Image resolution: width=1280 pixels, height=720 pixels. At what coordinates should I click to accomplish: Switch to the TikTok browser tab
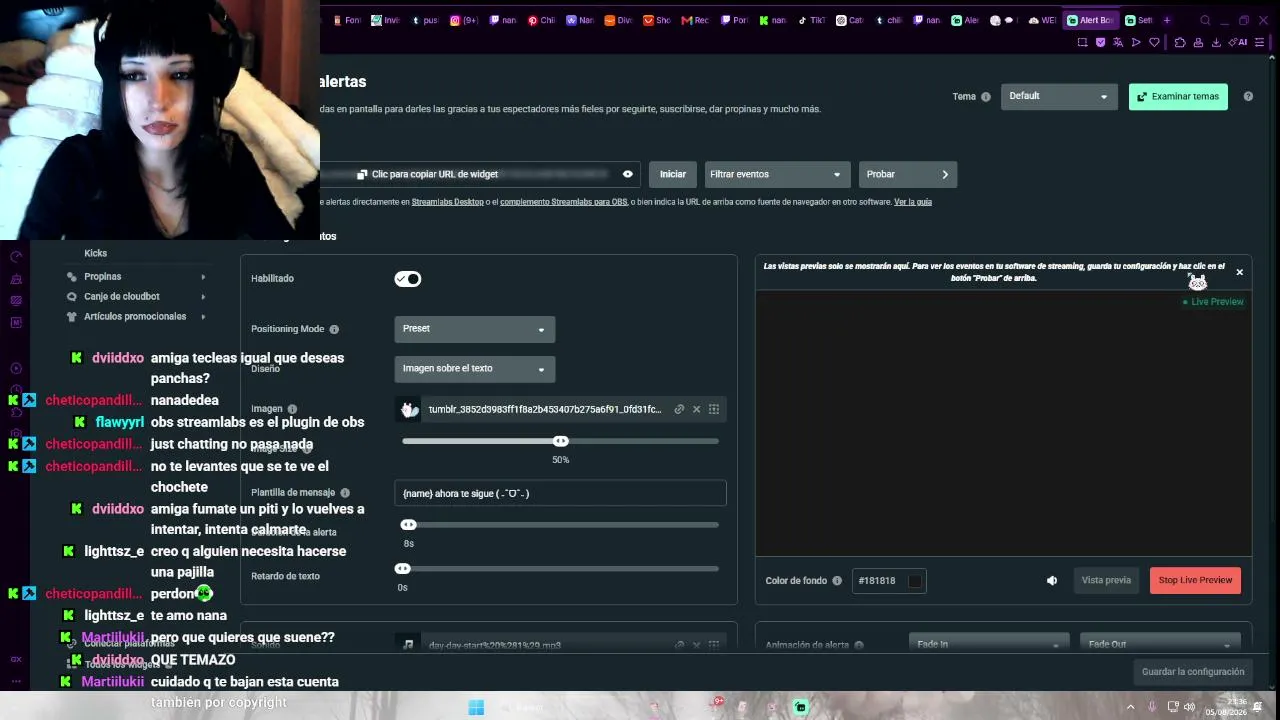[812, 20]
